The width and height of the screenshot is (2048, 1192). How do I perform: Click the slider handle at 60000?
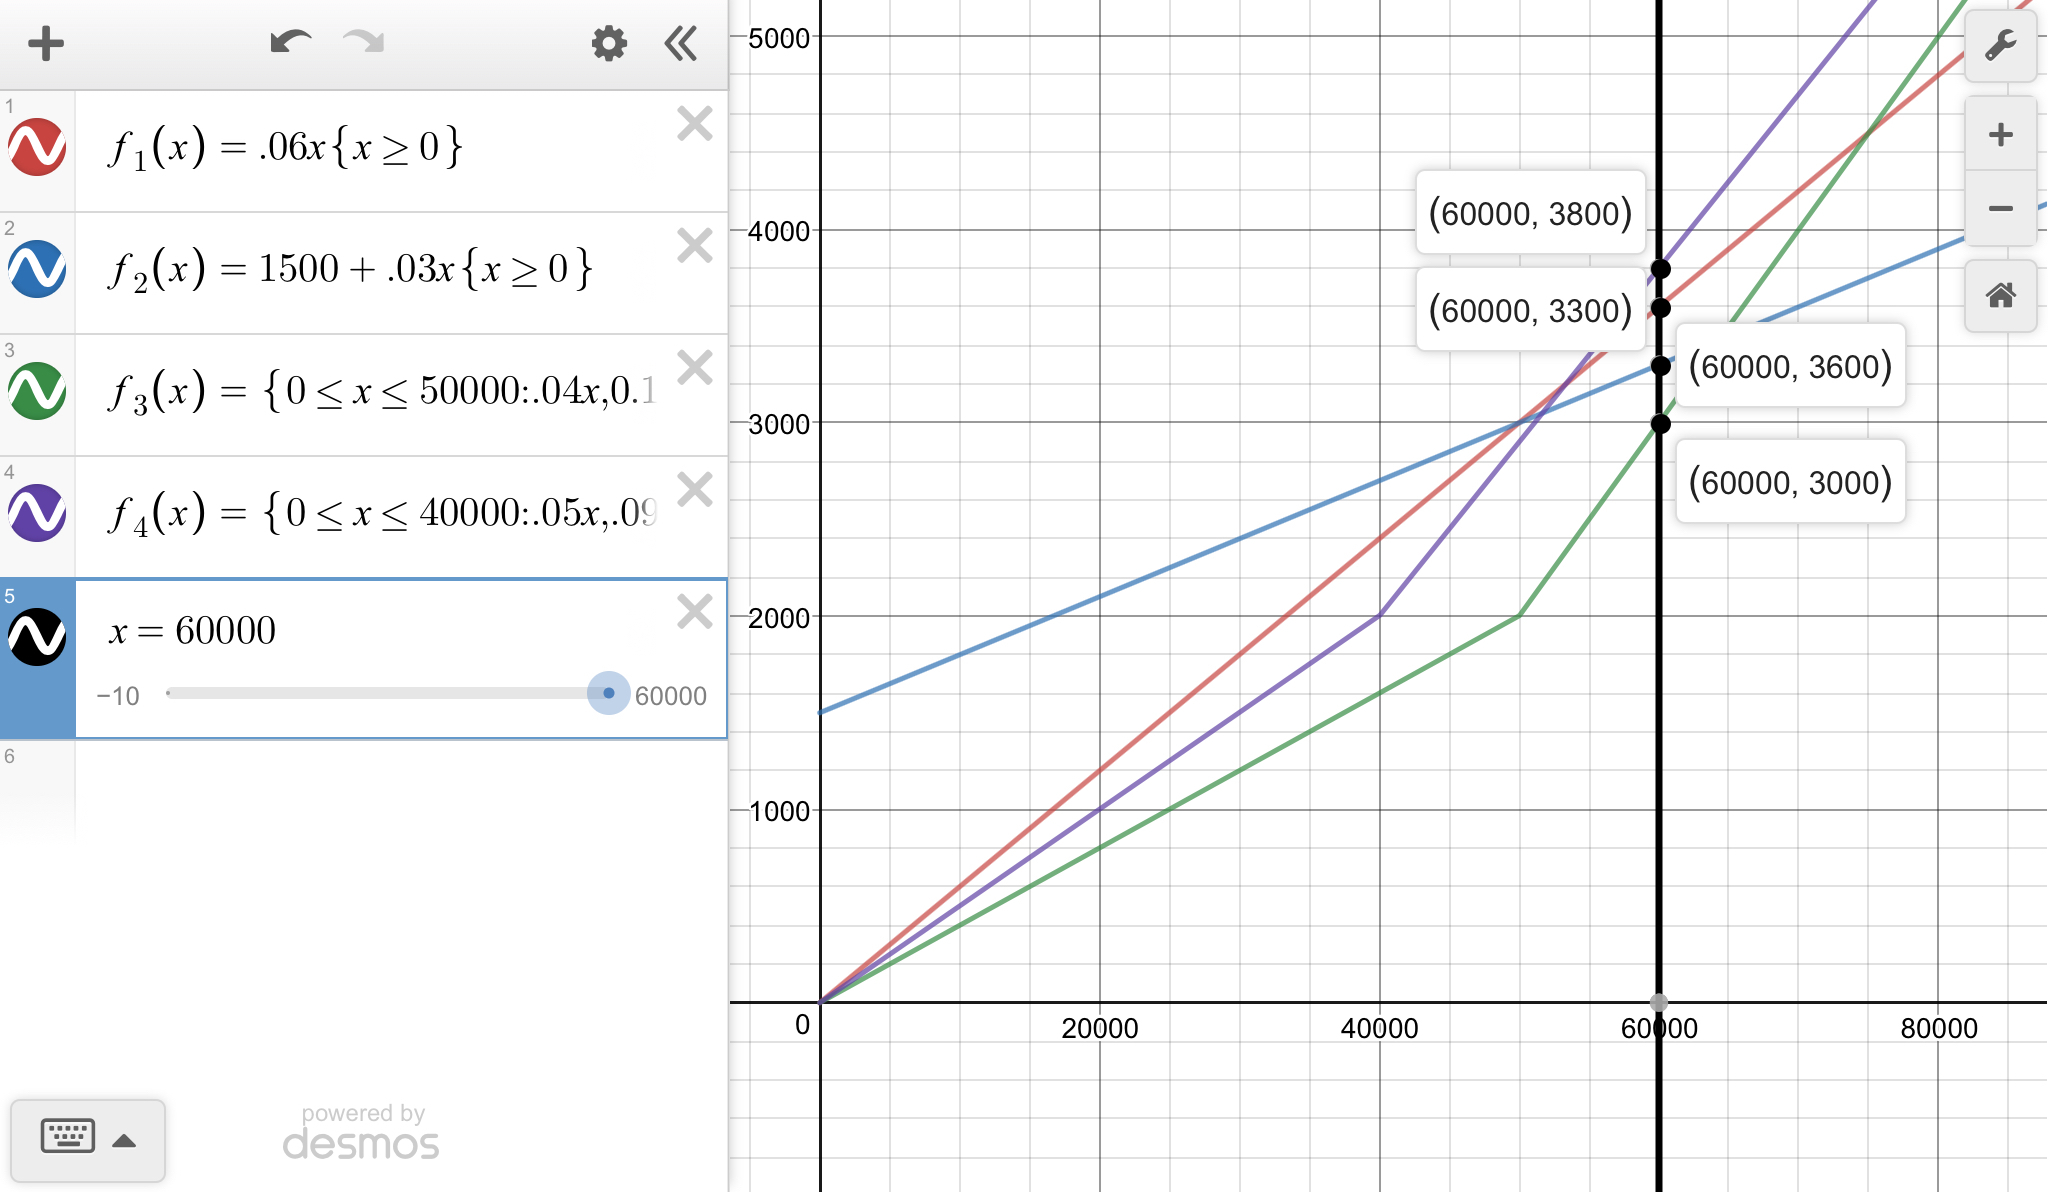tap(608, 693)
